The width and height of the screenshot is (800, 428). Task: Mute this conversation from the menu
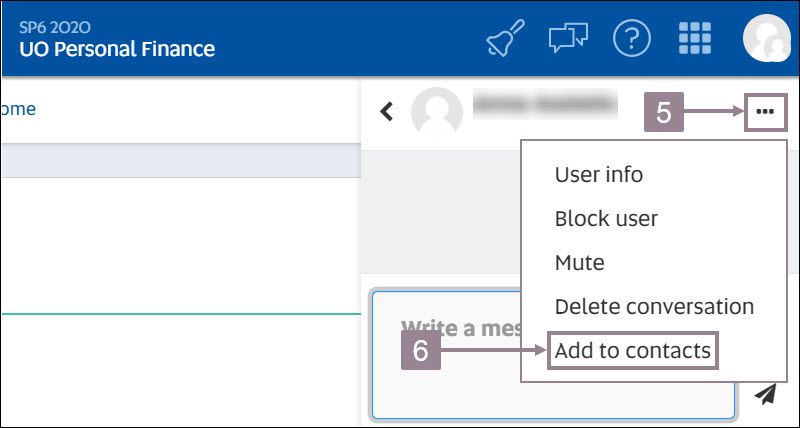(x=579, y=262)
